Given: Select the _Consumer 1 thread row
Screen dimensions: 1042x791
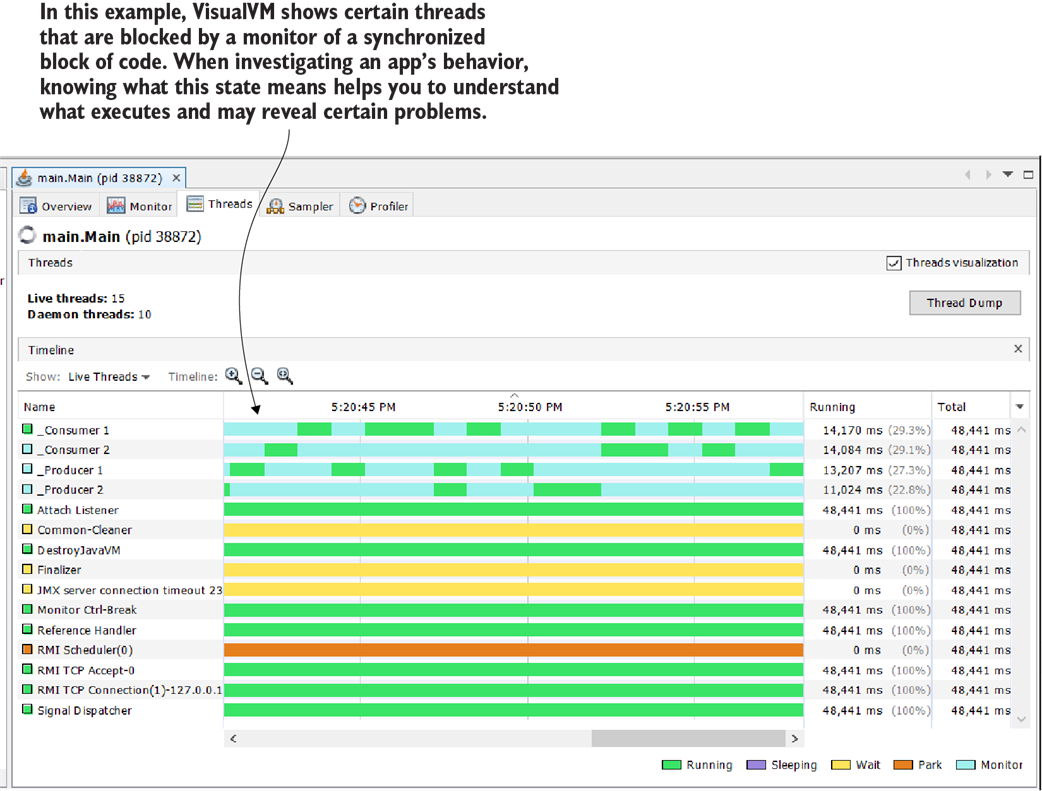Looking at the screenshot, I should point(74,430).
